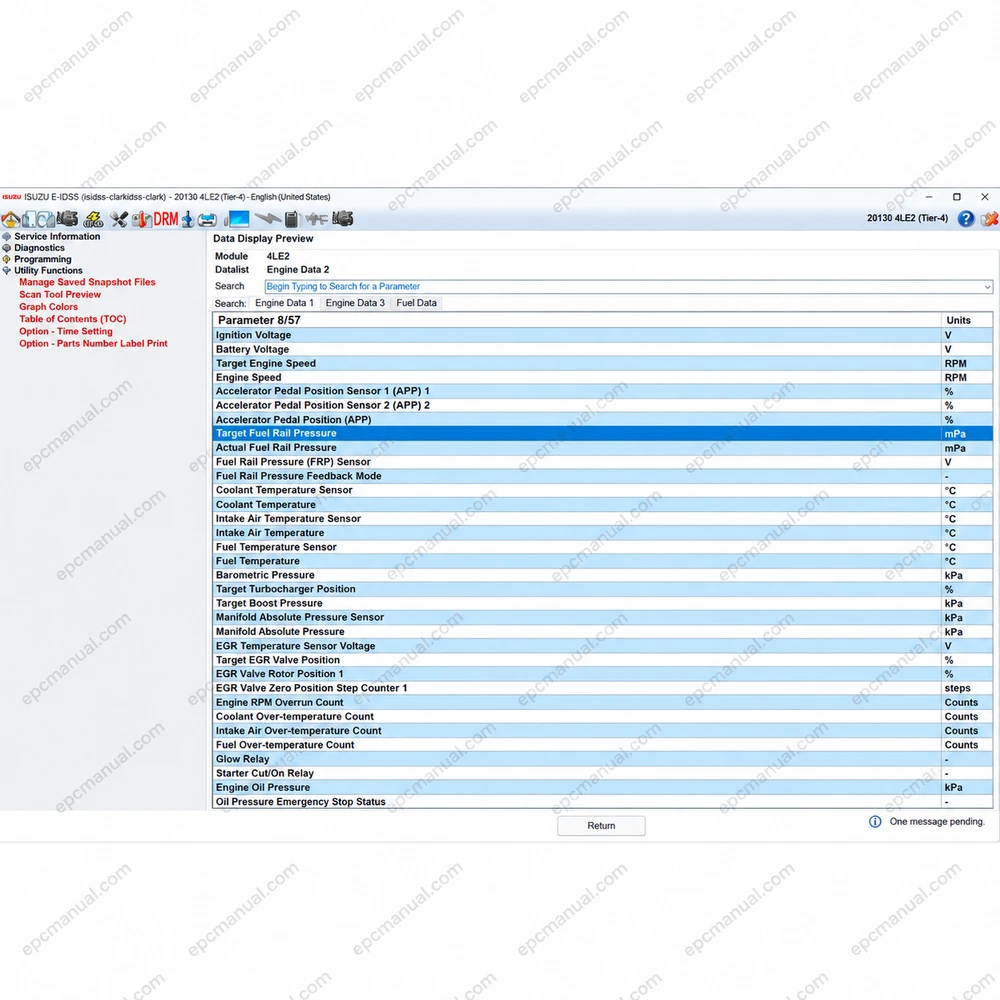Open Table of Contents (TOC)

tap(73, 319)
